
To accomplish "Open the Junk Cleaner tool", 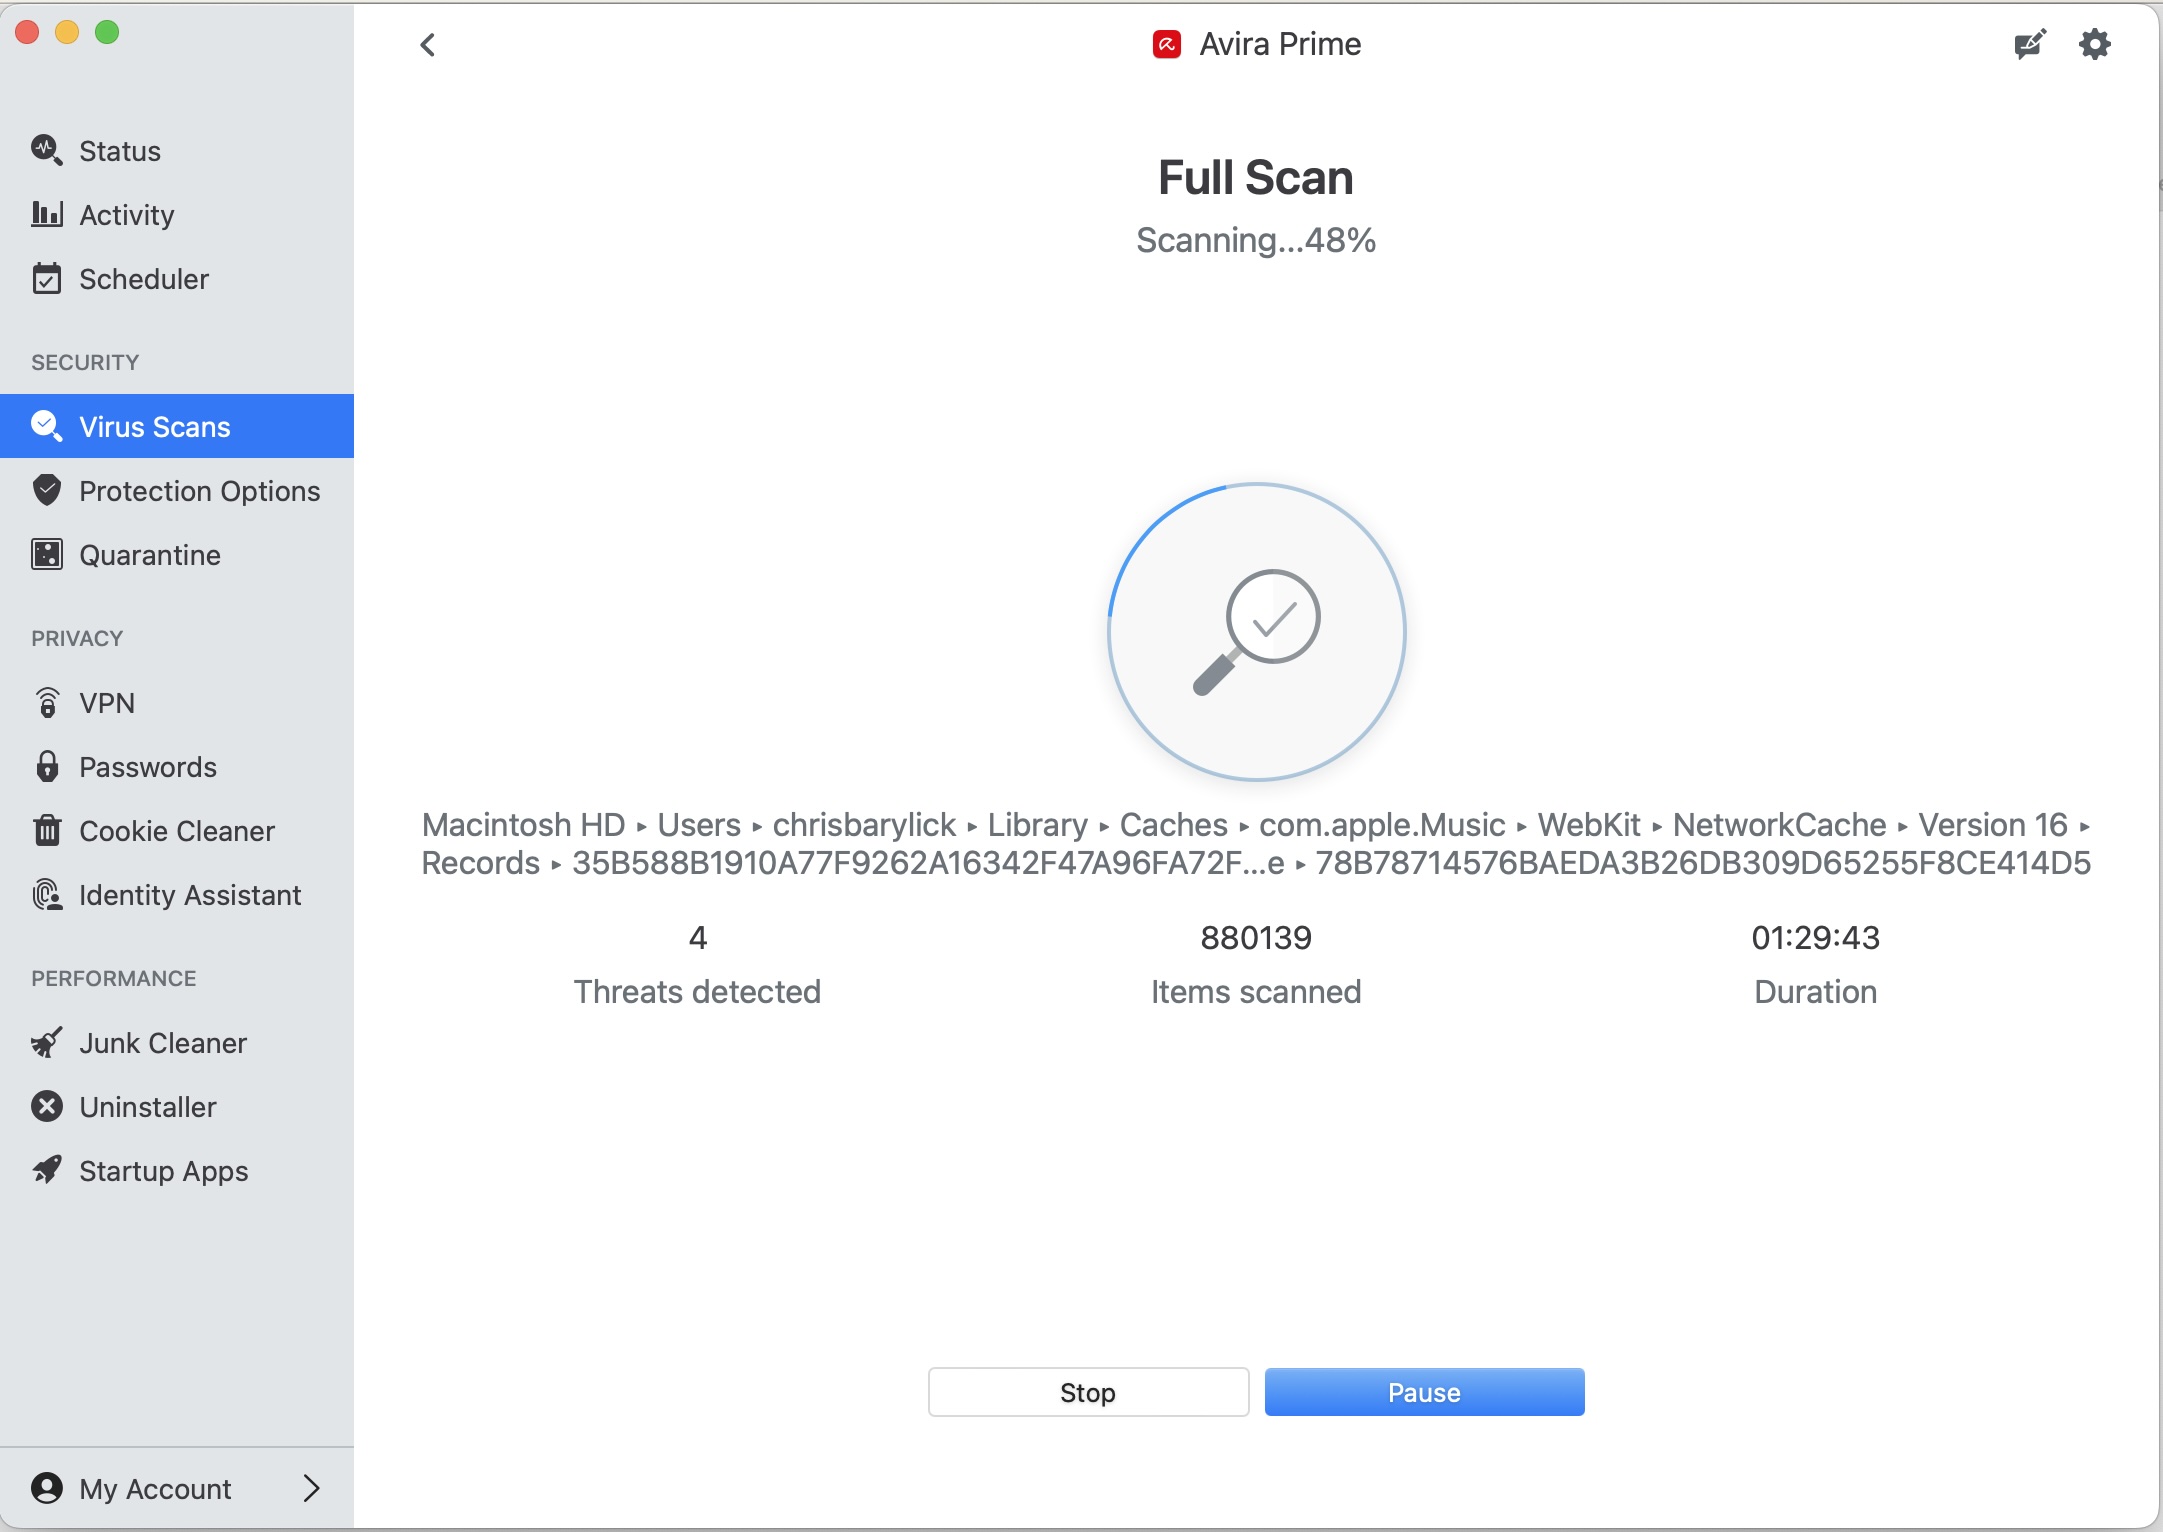I will tap(163, 1043).
